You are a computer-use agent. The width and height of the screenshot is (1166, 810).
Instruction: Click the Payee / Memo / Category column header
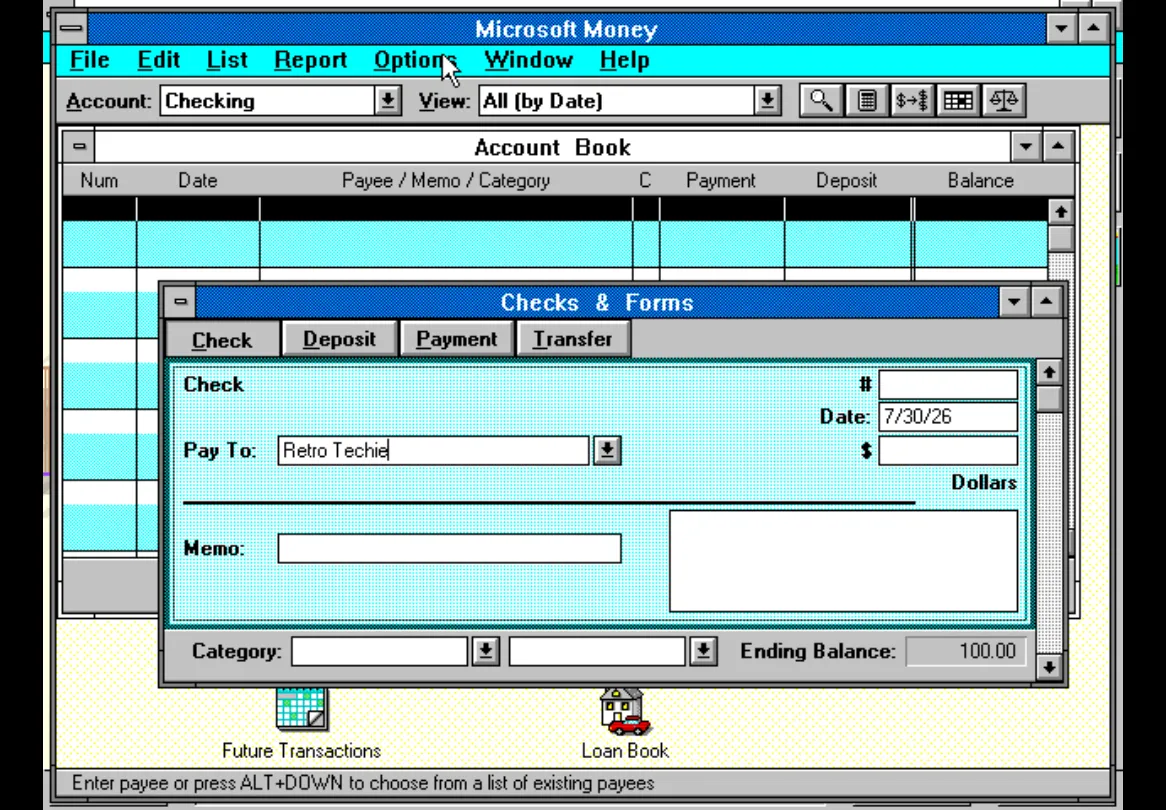pos(445,181)
